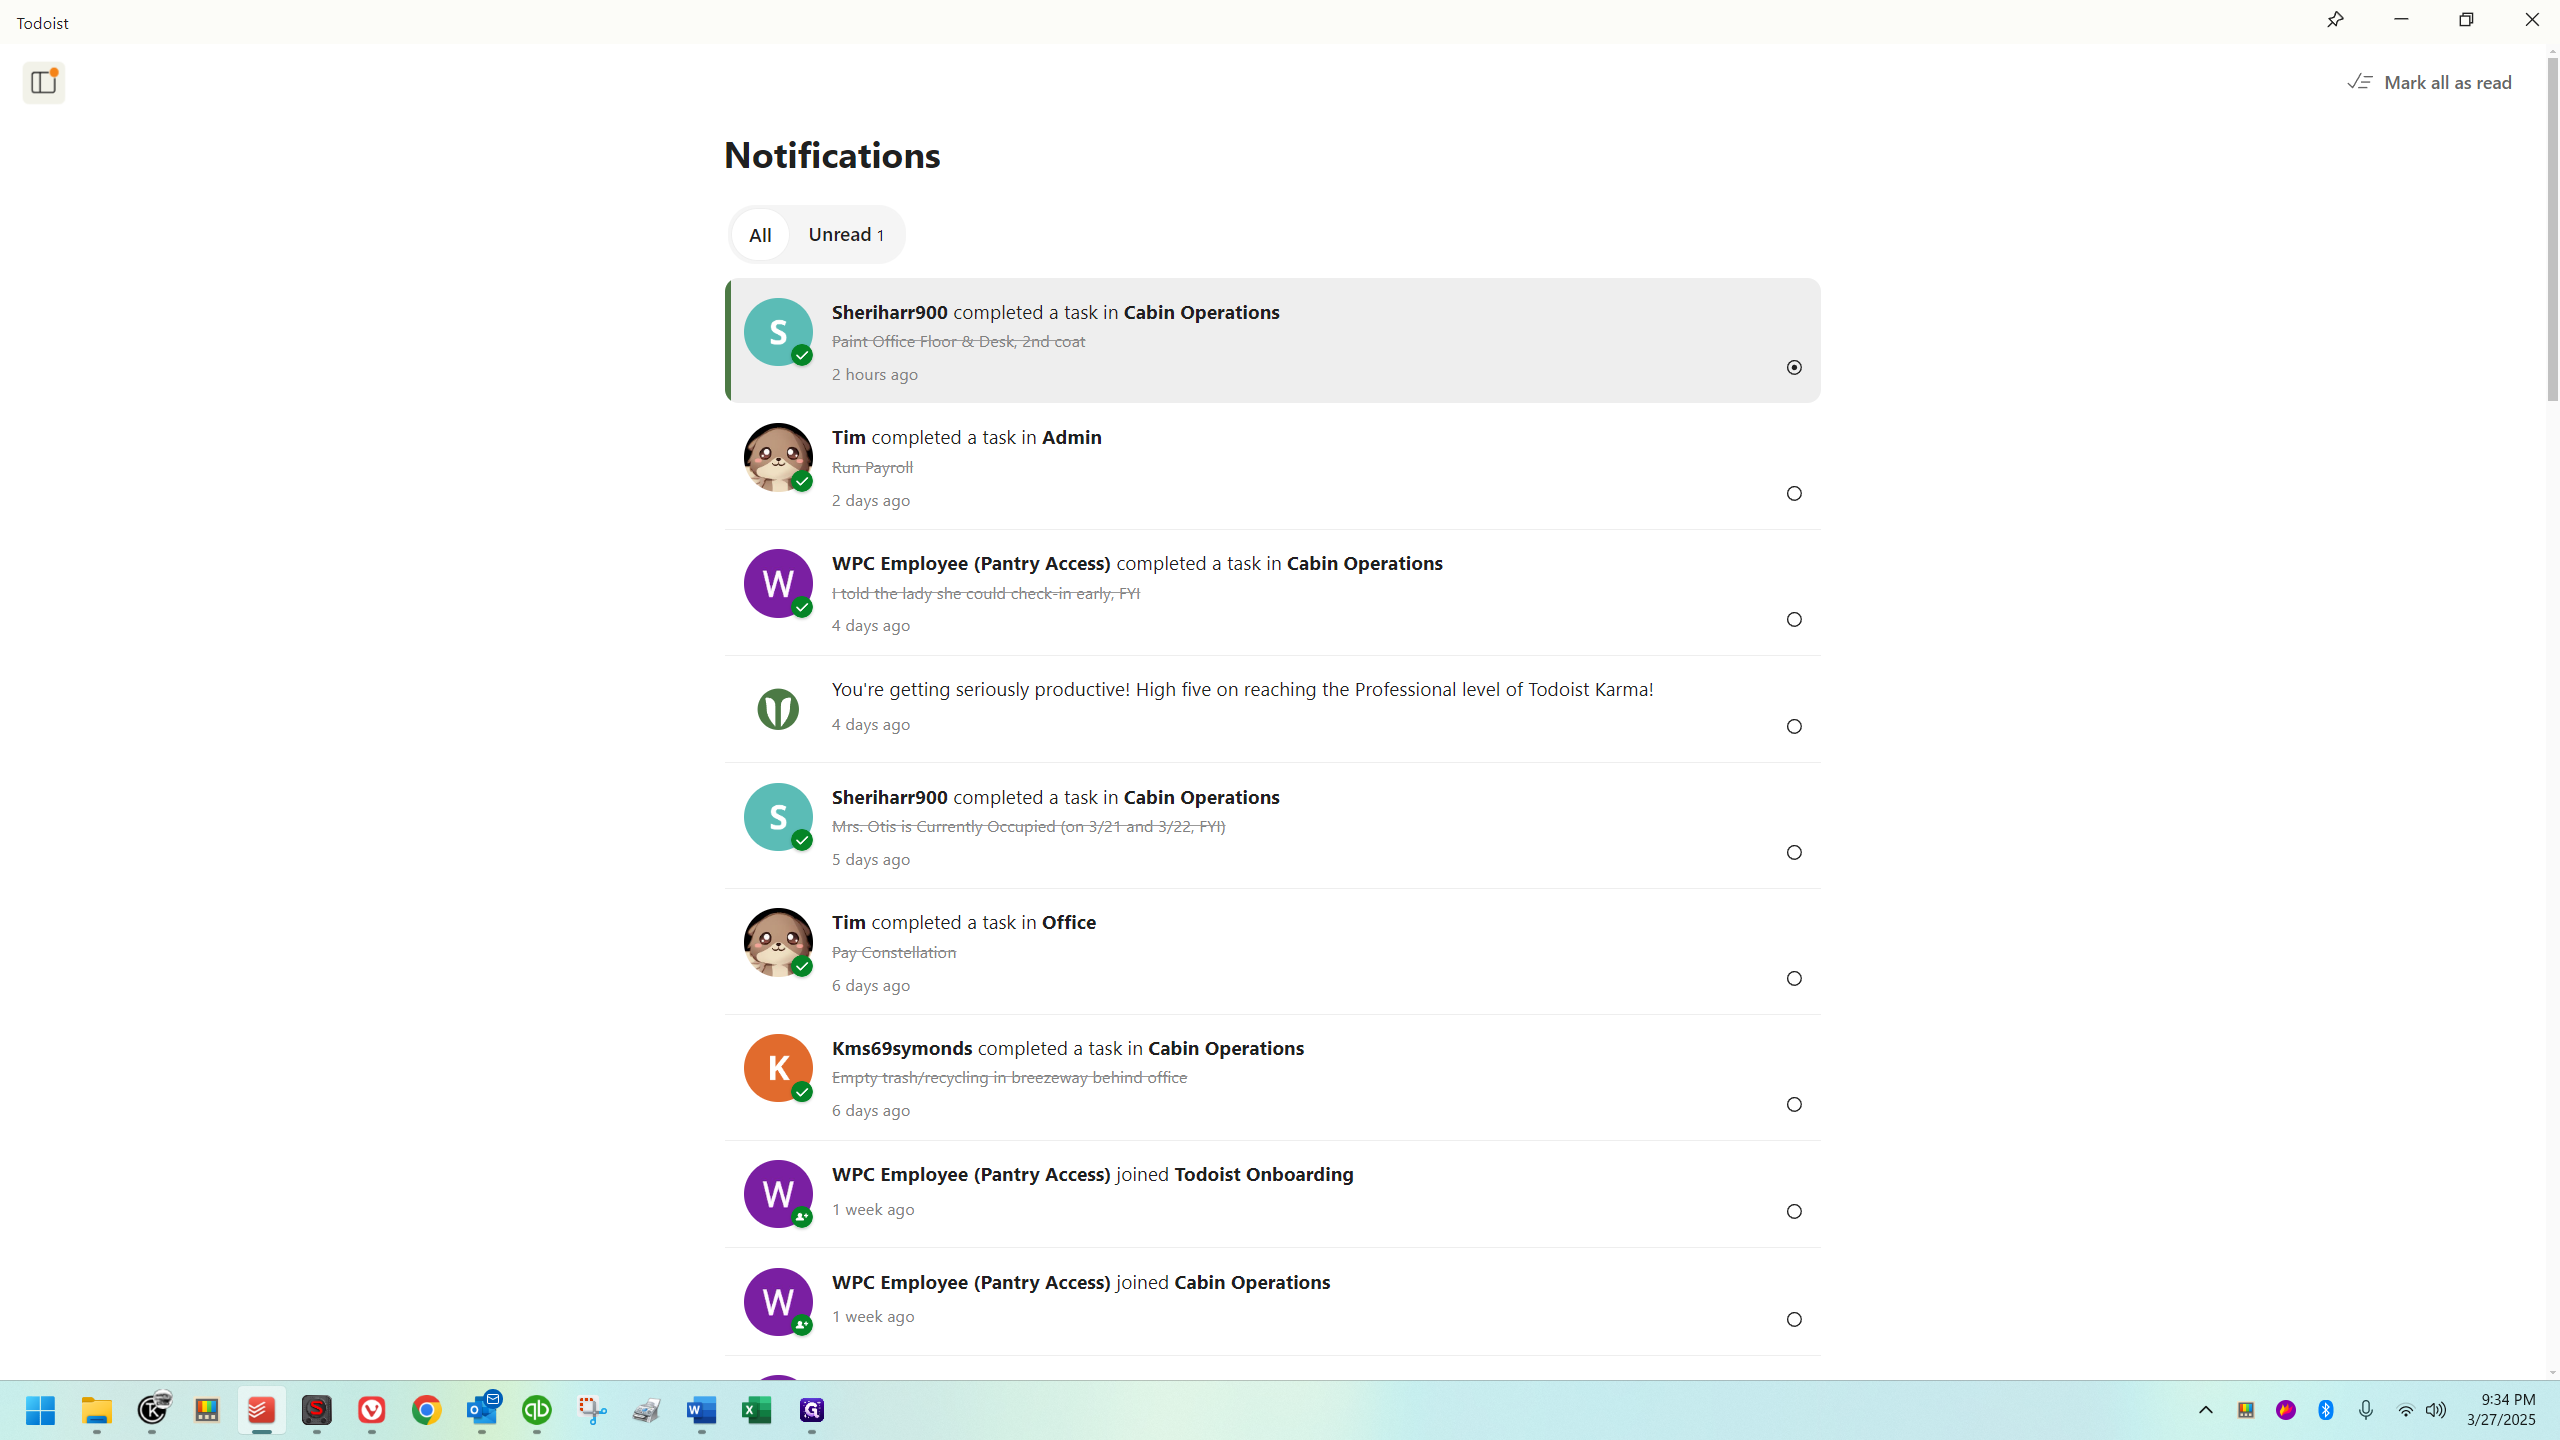Toggle read marker on Pay Constellation notification
Viewport: 2560px width, 1440px height.
pos(1794,979)
